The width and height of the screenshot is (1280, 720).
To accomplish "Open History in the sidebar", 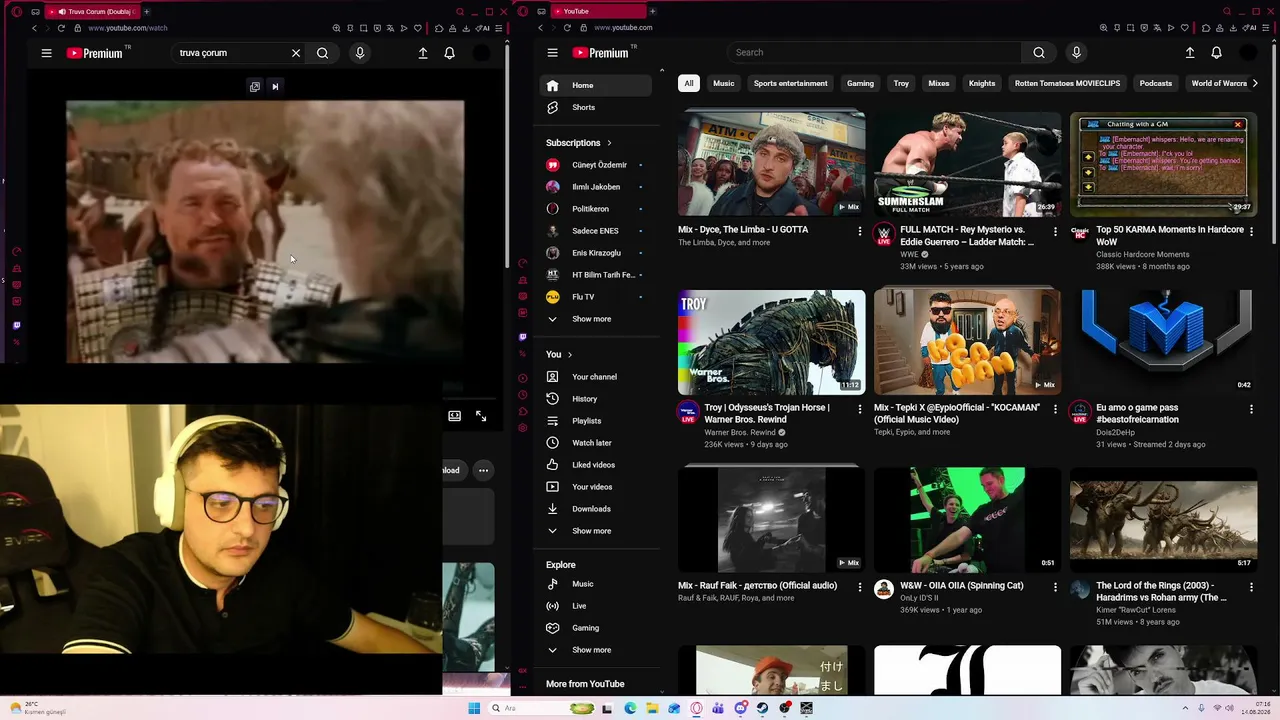I will [596, 399].
